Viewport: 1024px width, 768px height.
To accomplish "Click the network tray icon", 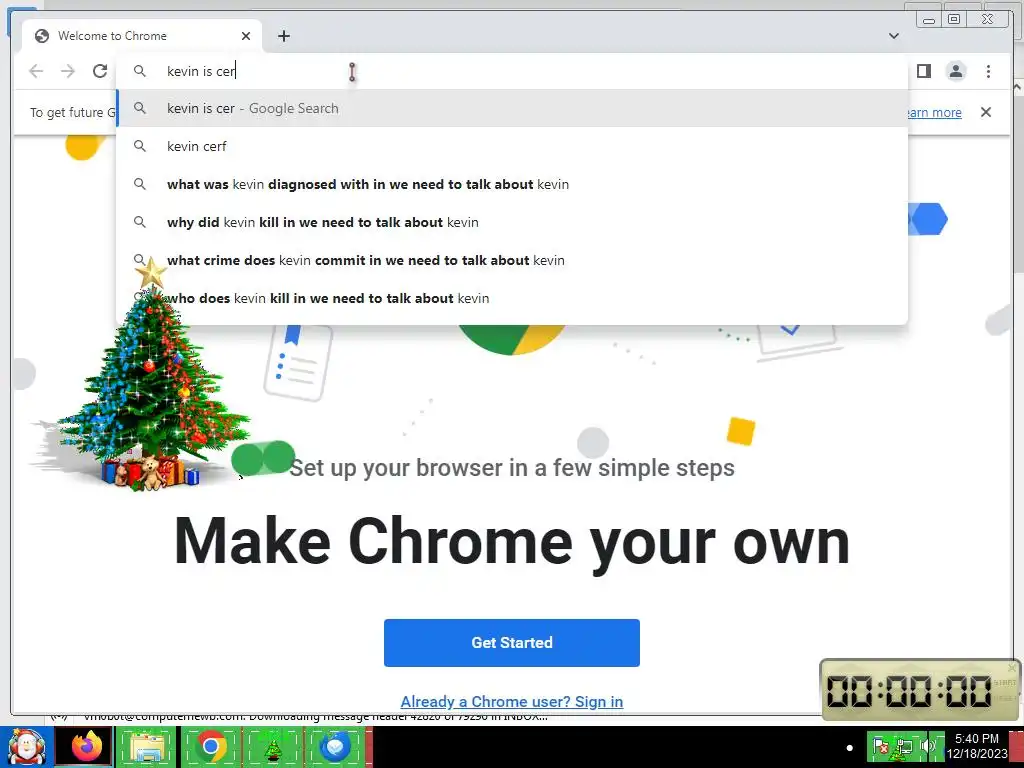I will click(905, 746).
